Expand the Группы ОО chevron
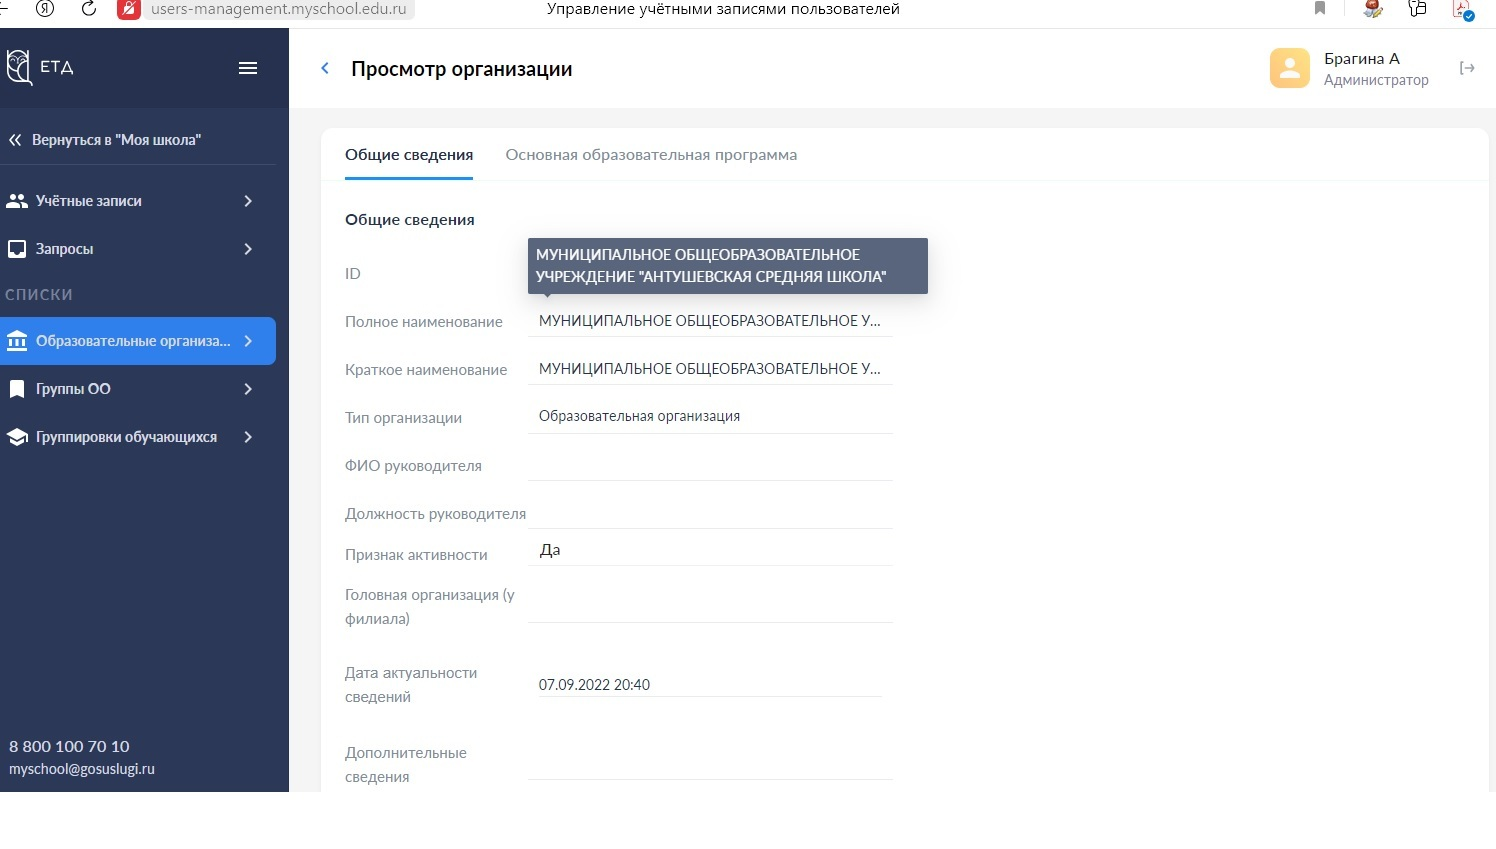This screenshot has height=849, width=1496. [x=248, y=389]
